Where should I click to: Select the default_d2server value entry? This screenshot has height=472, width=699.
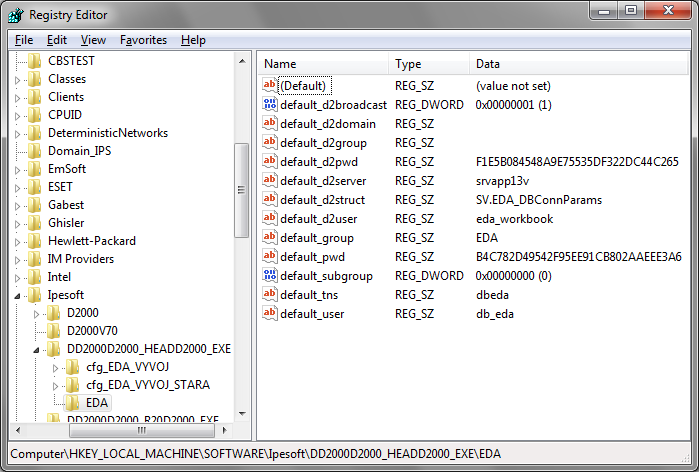(322, 181)
